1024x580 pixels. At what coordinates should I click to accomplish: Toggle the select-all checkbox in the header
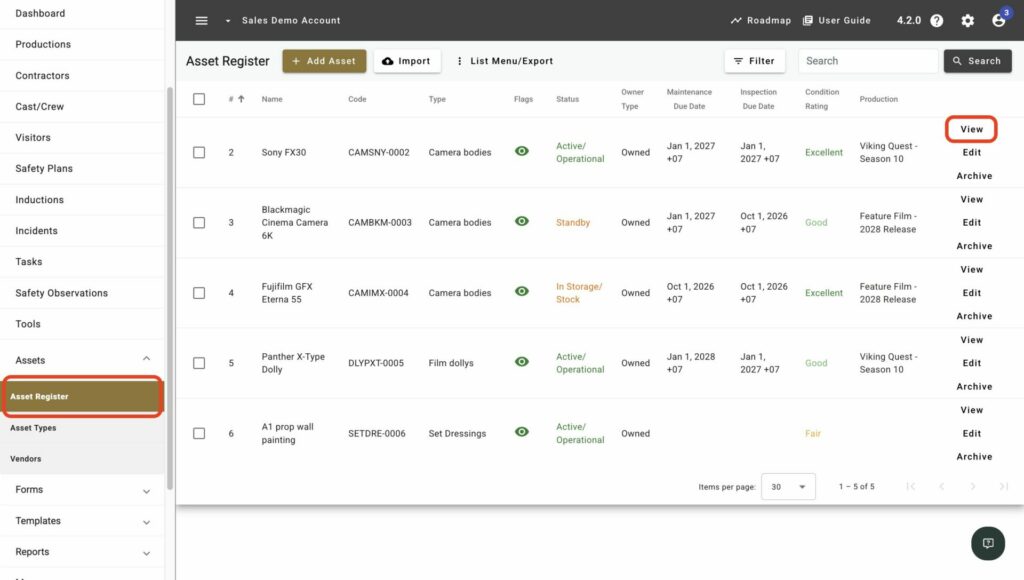tap(199, 99)
